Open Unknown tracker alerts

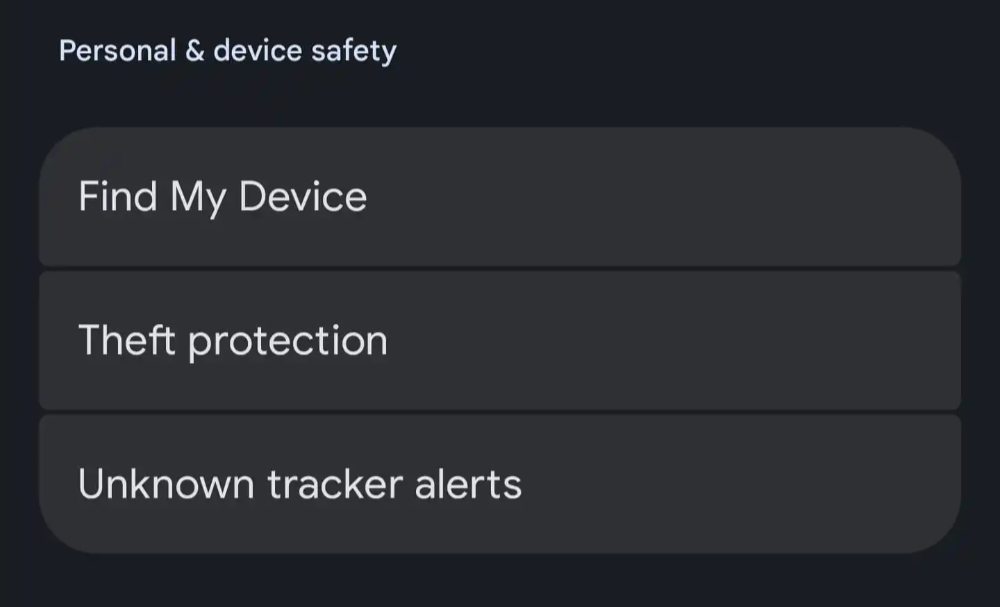point(500,484)
